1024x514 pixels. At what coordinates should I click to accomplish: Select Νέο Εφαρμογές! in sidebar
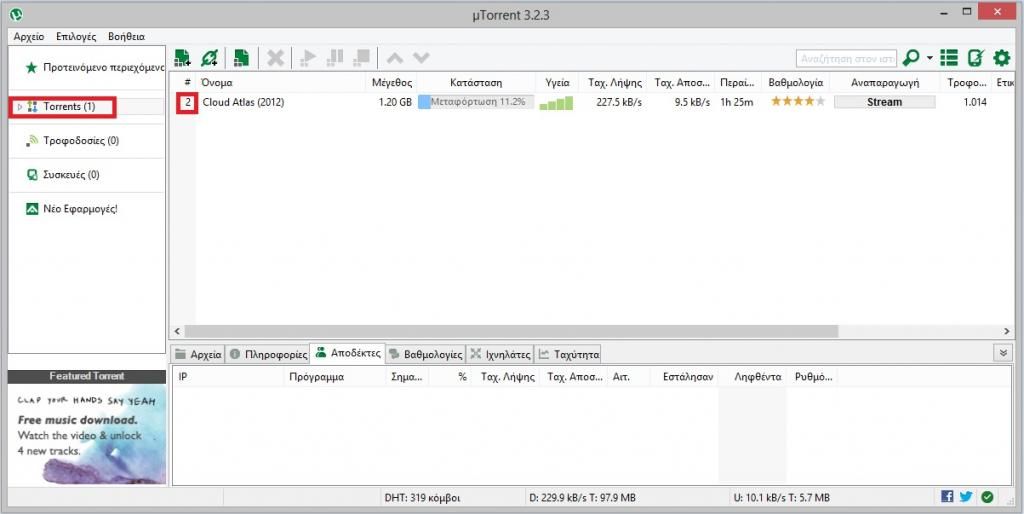[x=80, y=209]
